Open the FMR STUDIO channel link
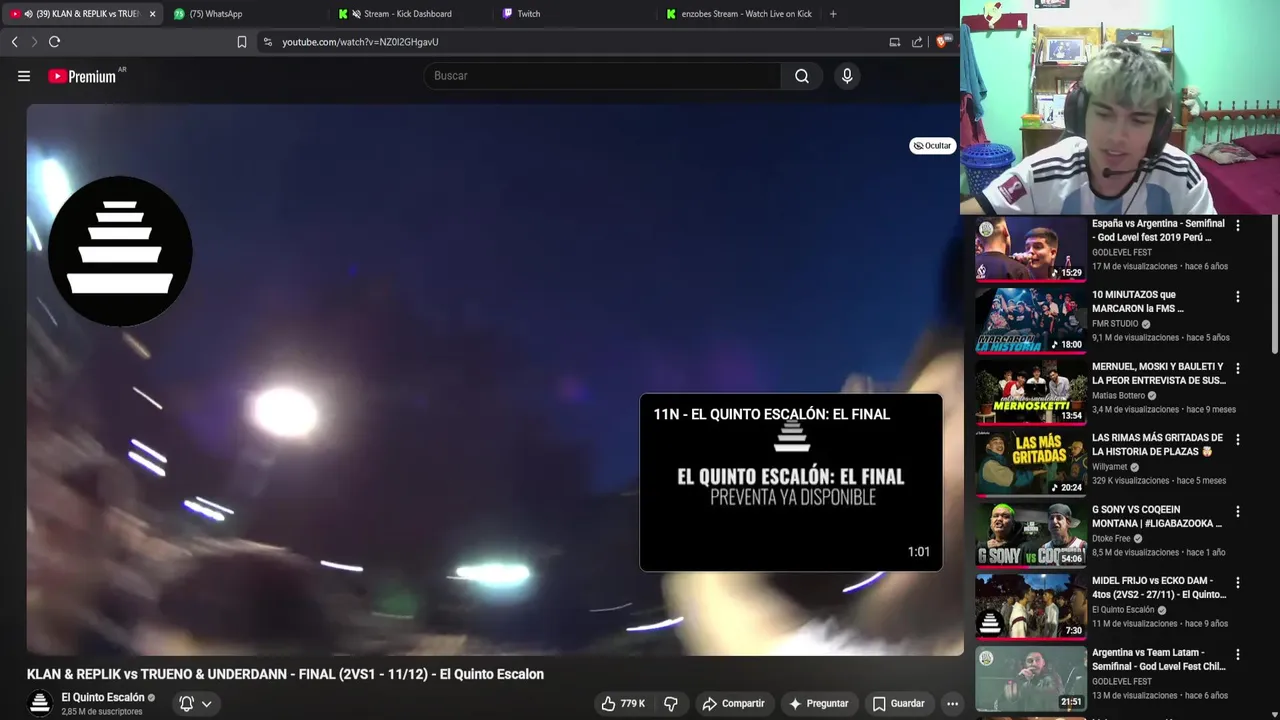This screenshot has height=720, width=1280. click(x=1115, y=324)
